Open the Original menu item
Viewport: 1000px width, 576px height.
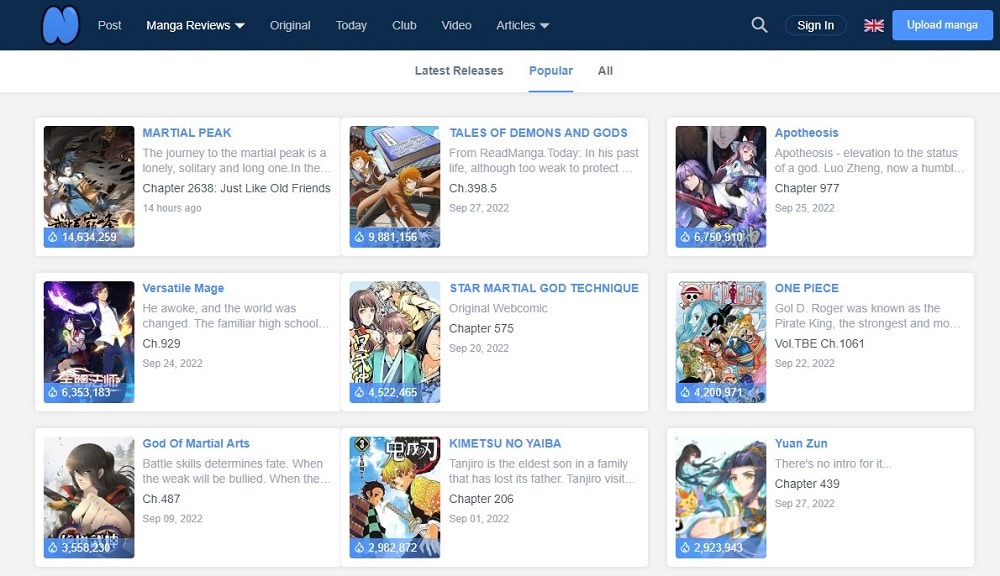[x=290, y=26]
